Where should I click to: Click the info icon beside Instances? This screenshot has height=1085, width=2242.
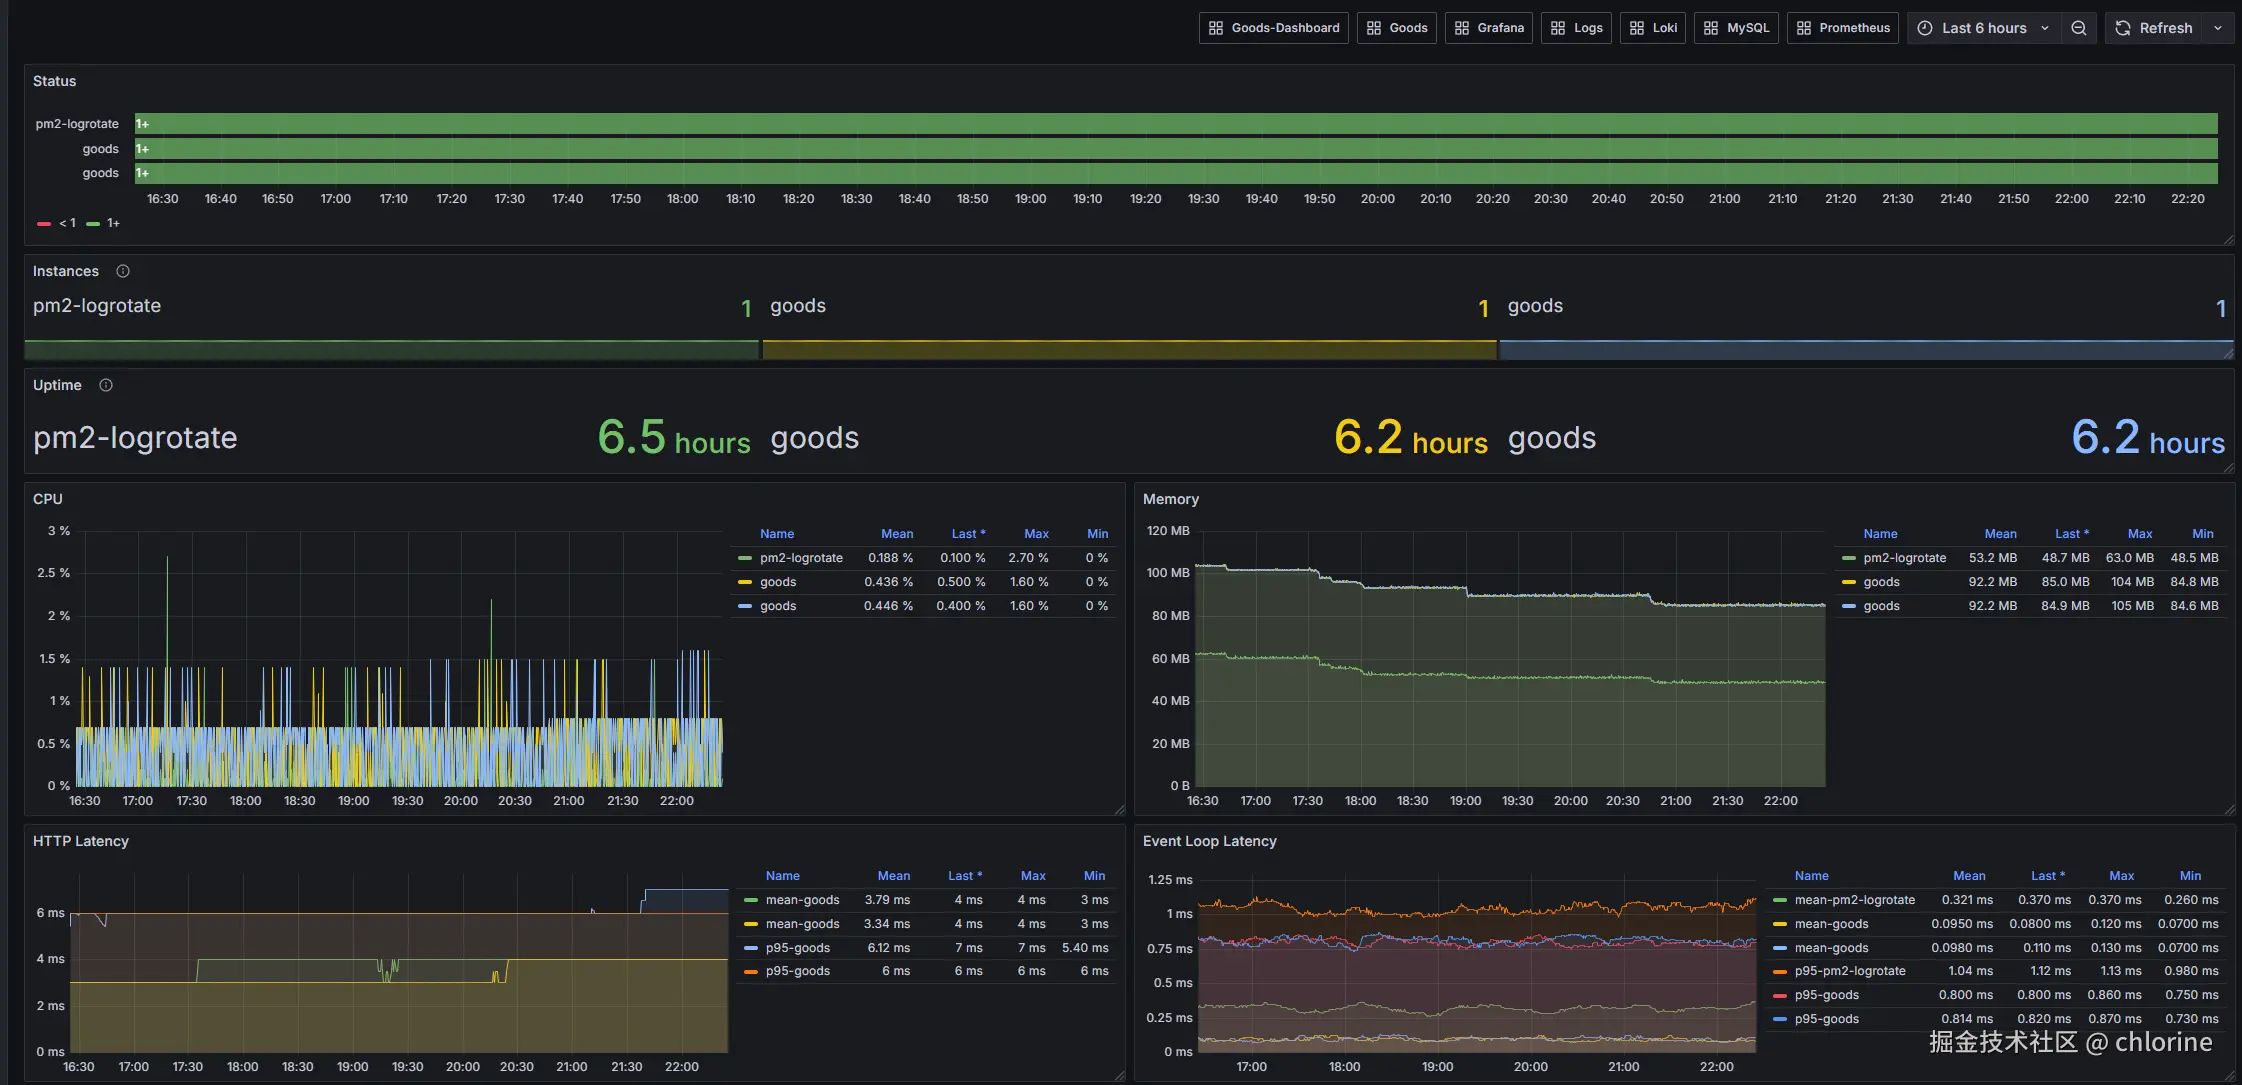123,271
